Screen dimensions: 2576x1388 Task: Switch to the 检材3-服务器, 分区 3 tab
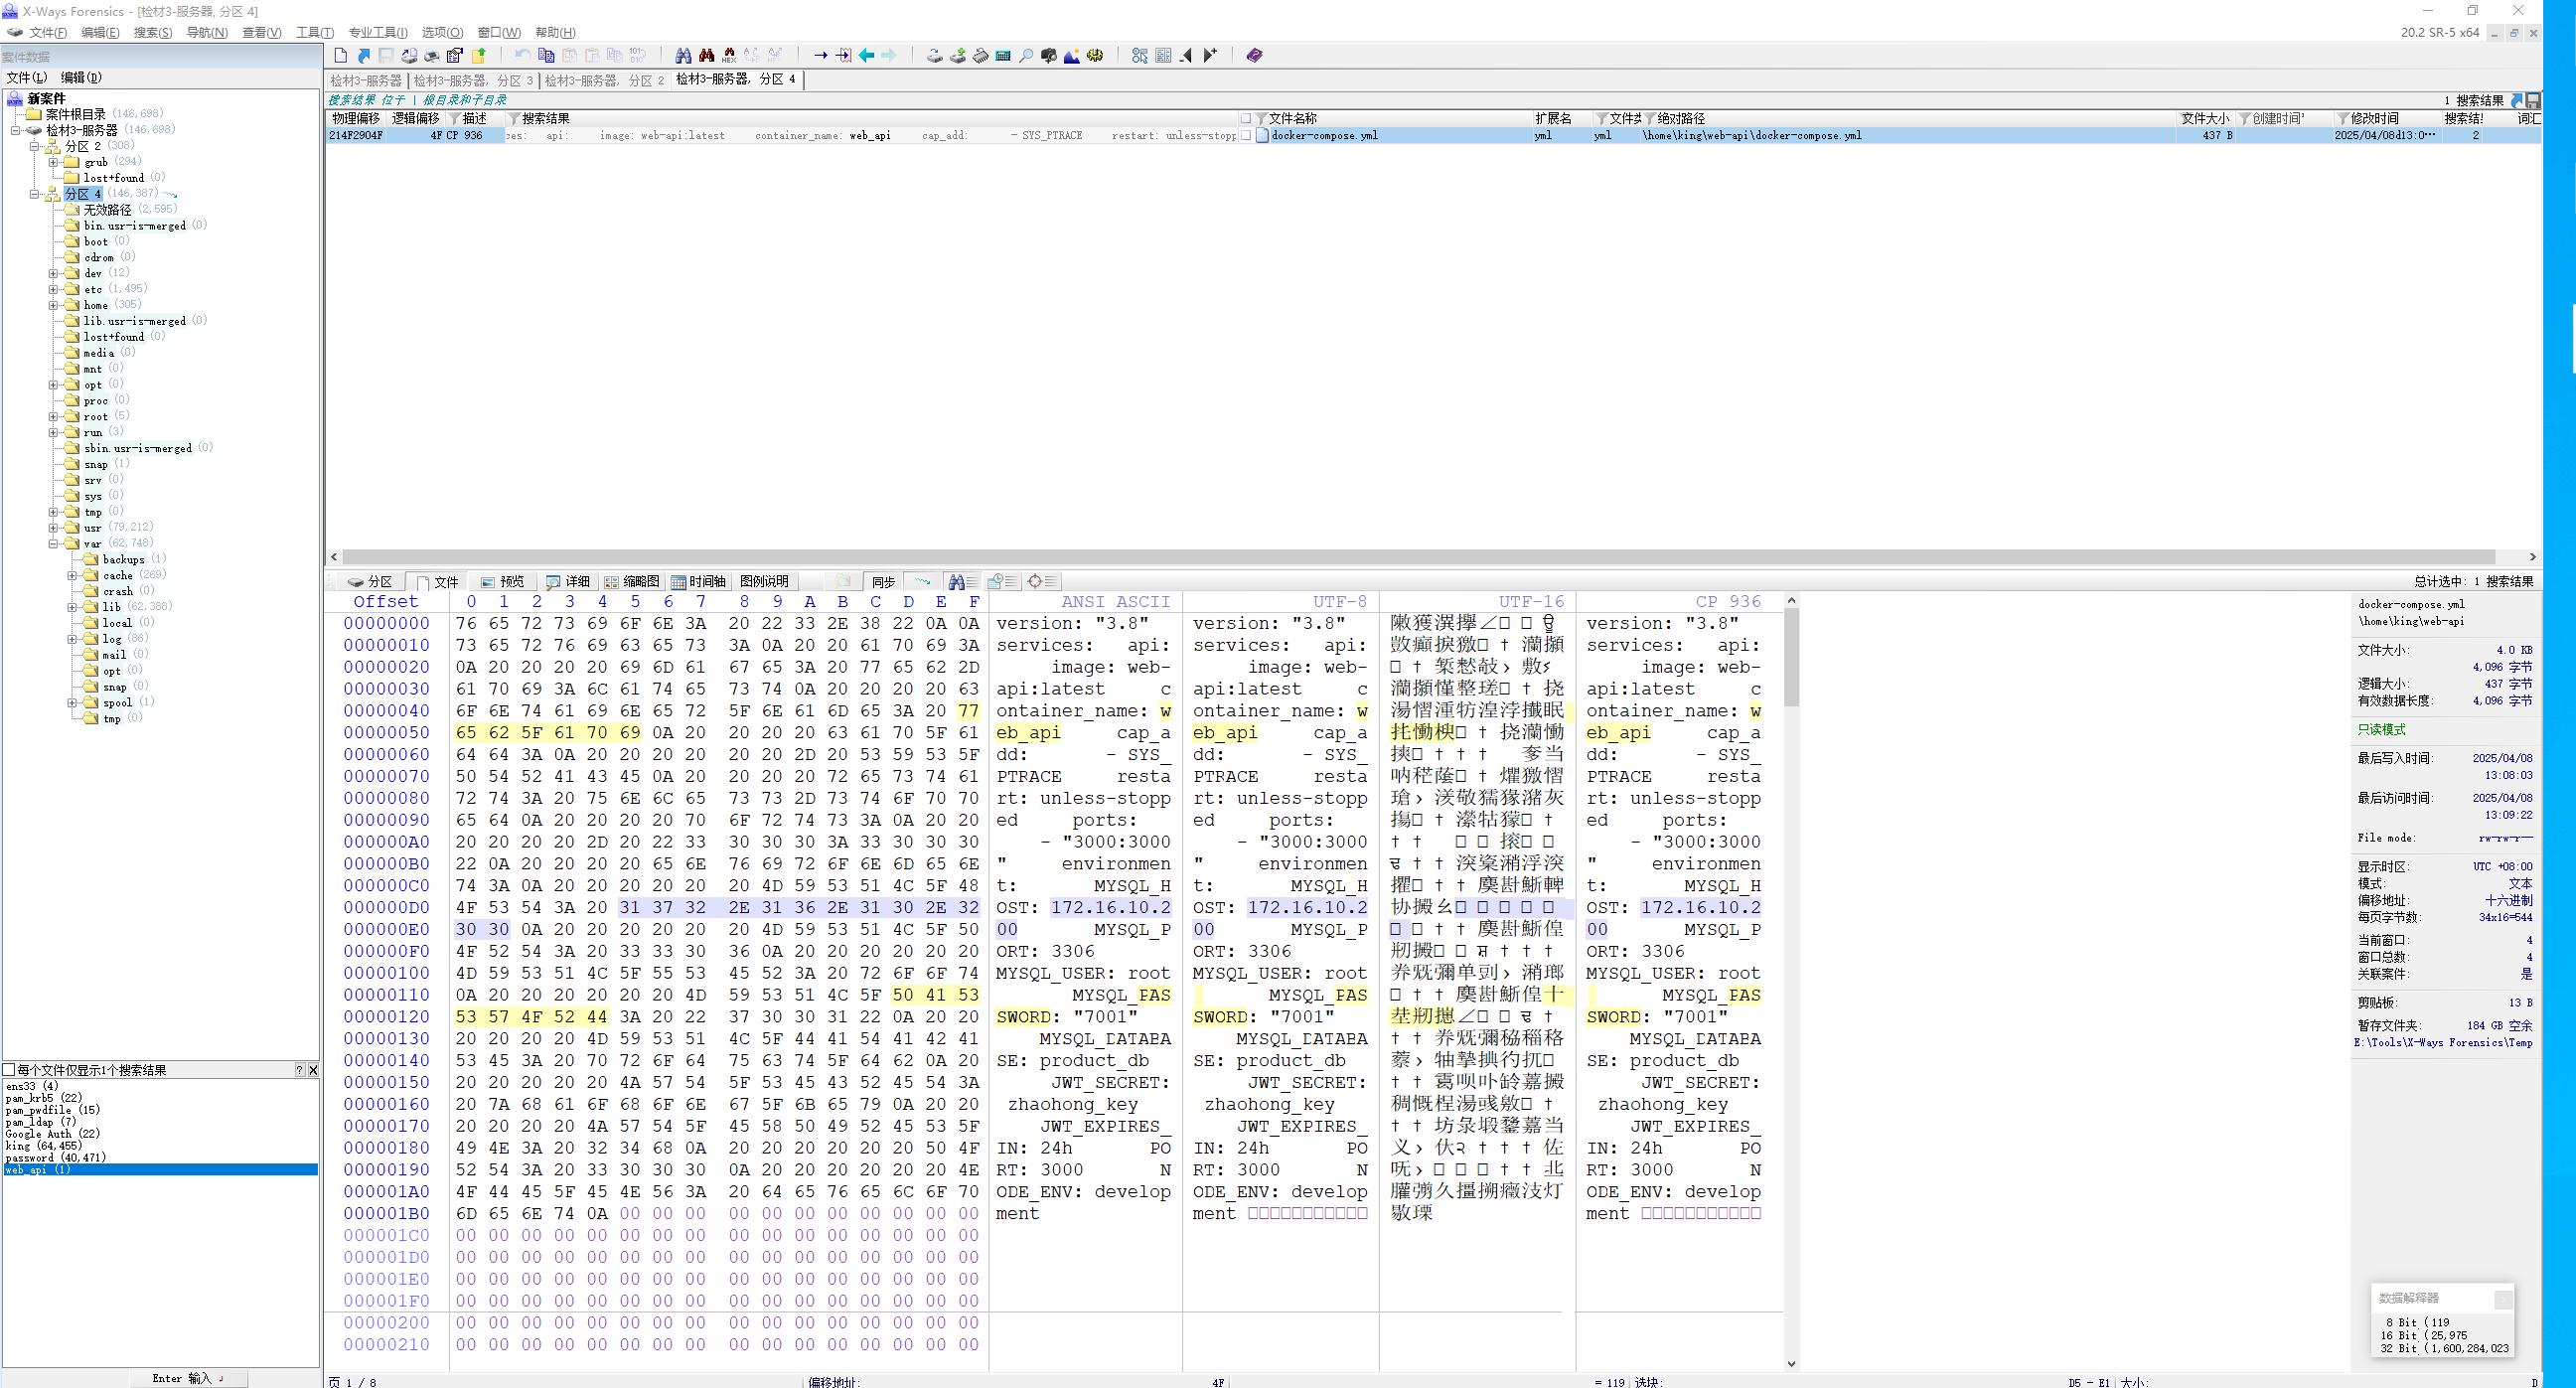coord(474,80)
